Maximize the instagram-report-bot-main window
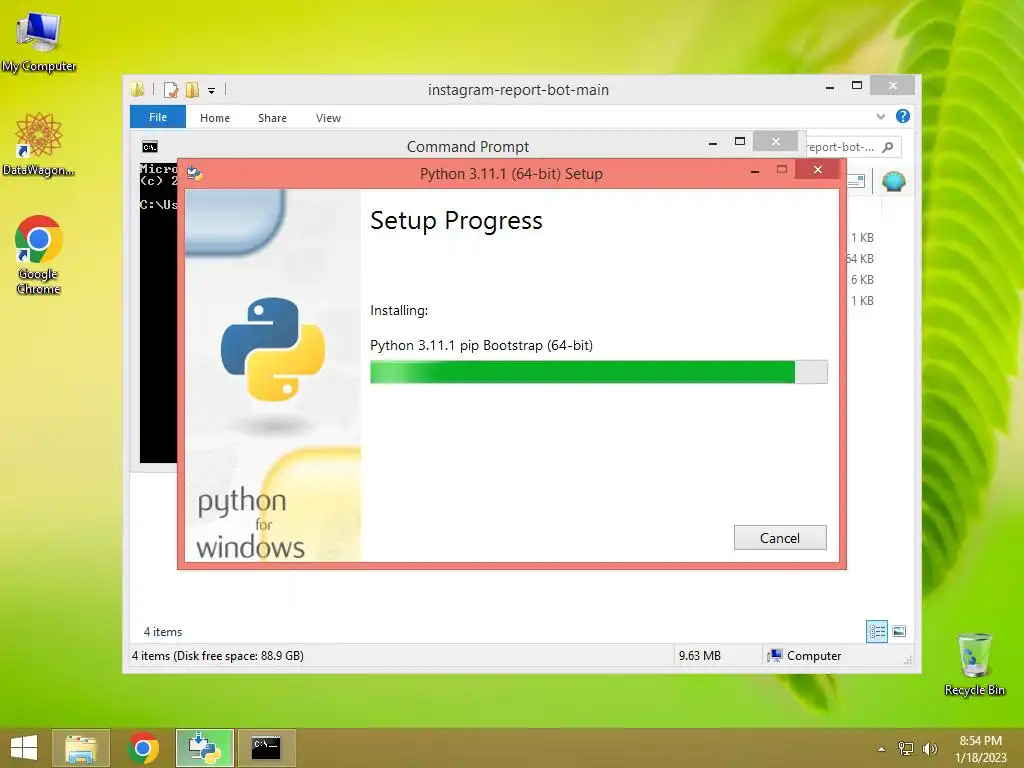This screenshot has width=1024, height=768. click(857, 86)
